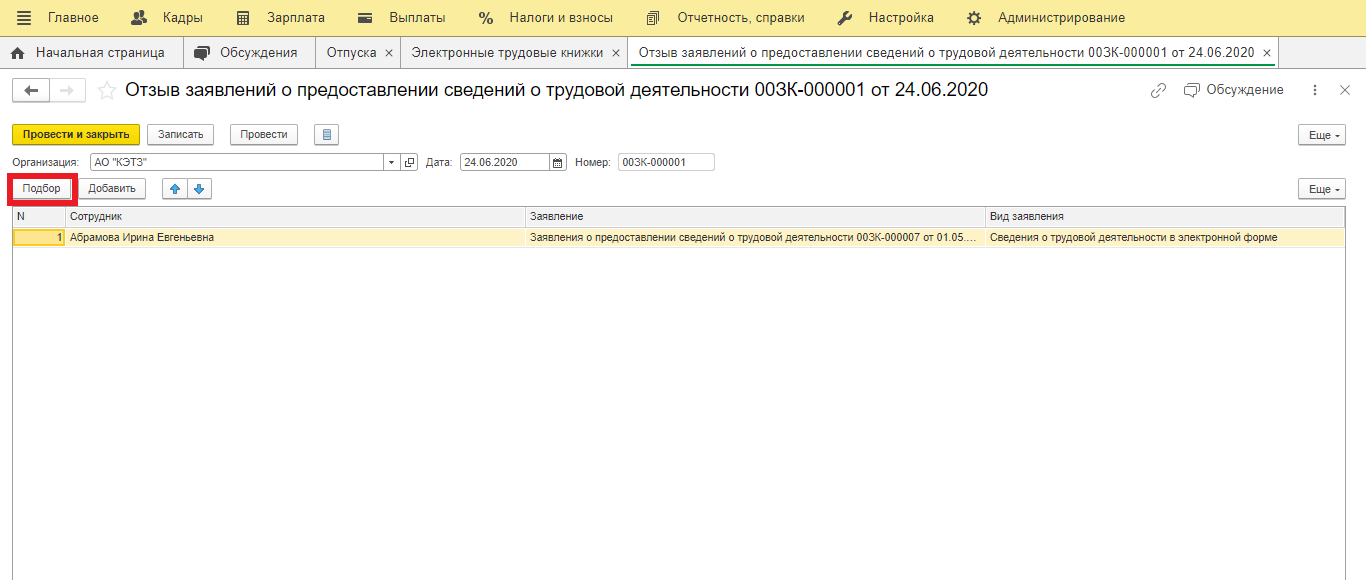1366x580 pixels.
Task: Sort by Сотрудник column header
Action: tap(296, 216)
